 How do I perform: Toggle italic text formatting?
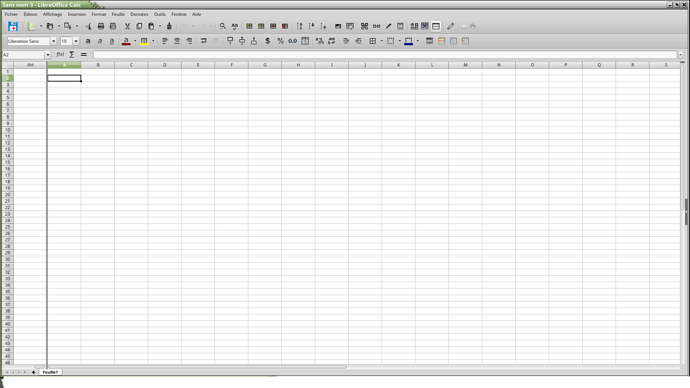tap(100, 41)
